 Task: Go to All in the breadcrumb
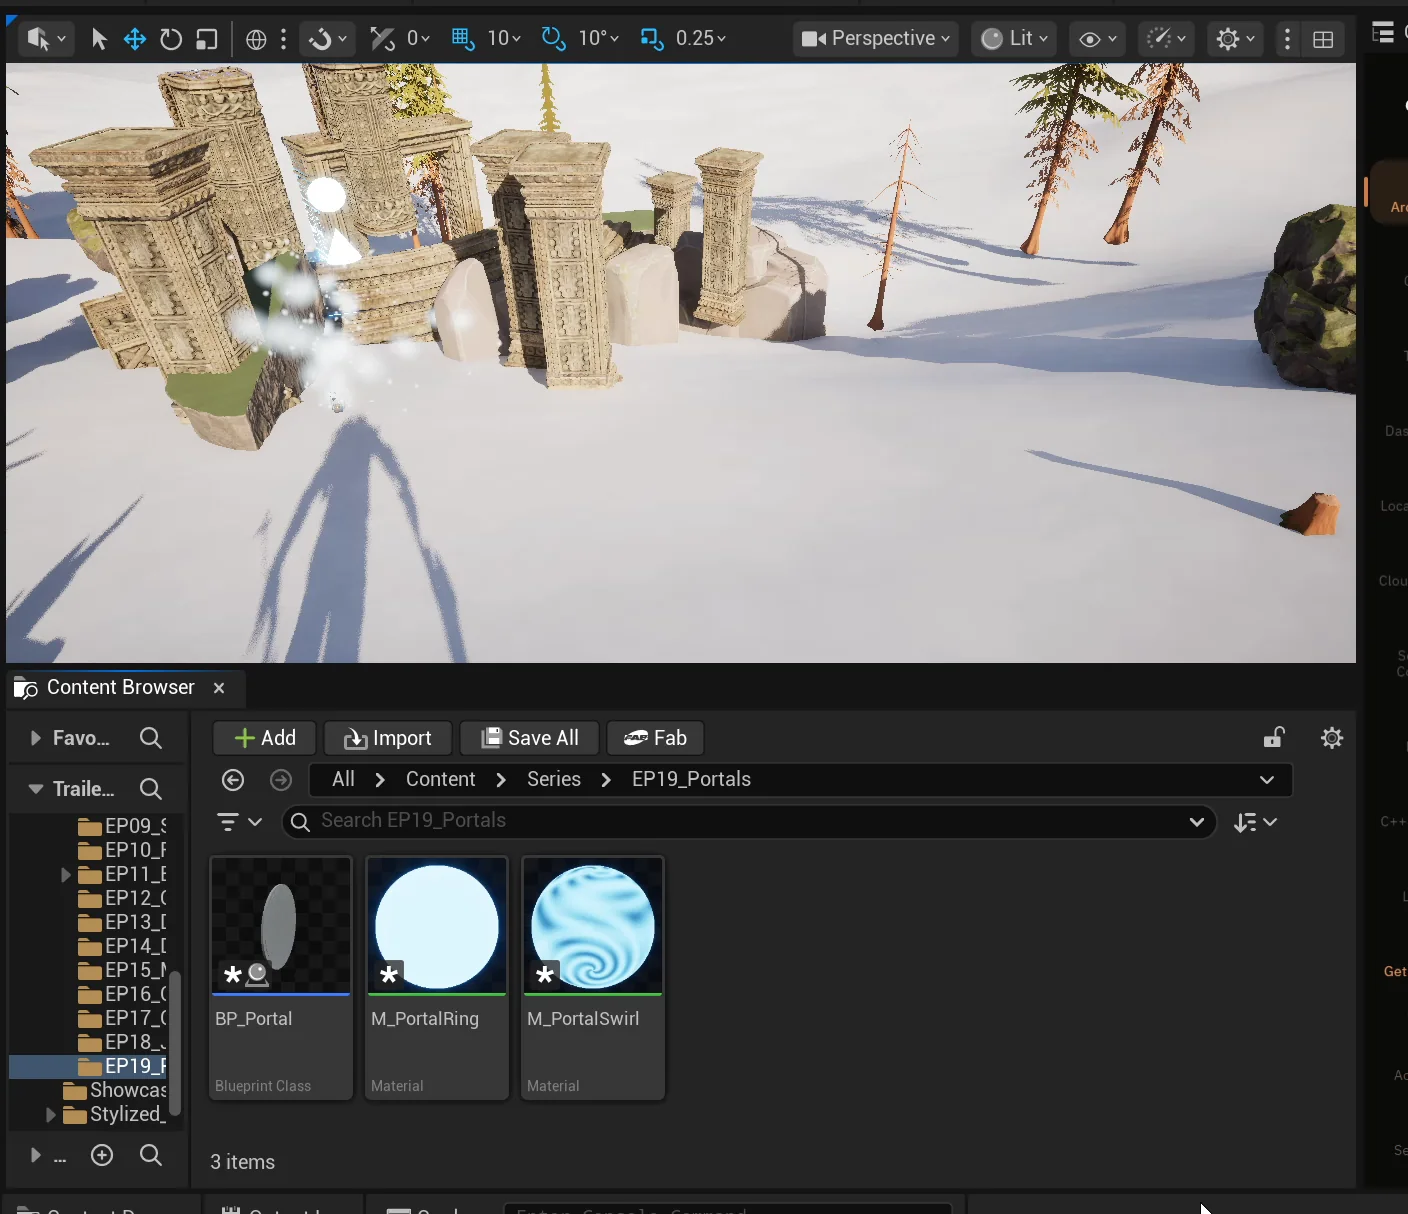pos(343,780)
